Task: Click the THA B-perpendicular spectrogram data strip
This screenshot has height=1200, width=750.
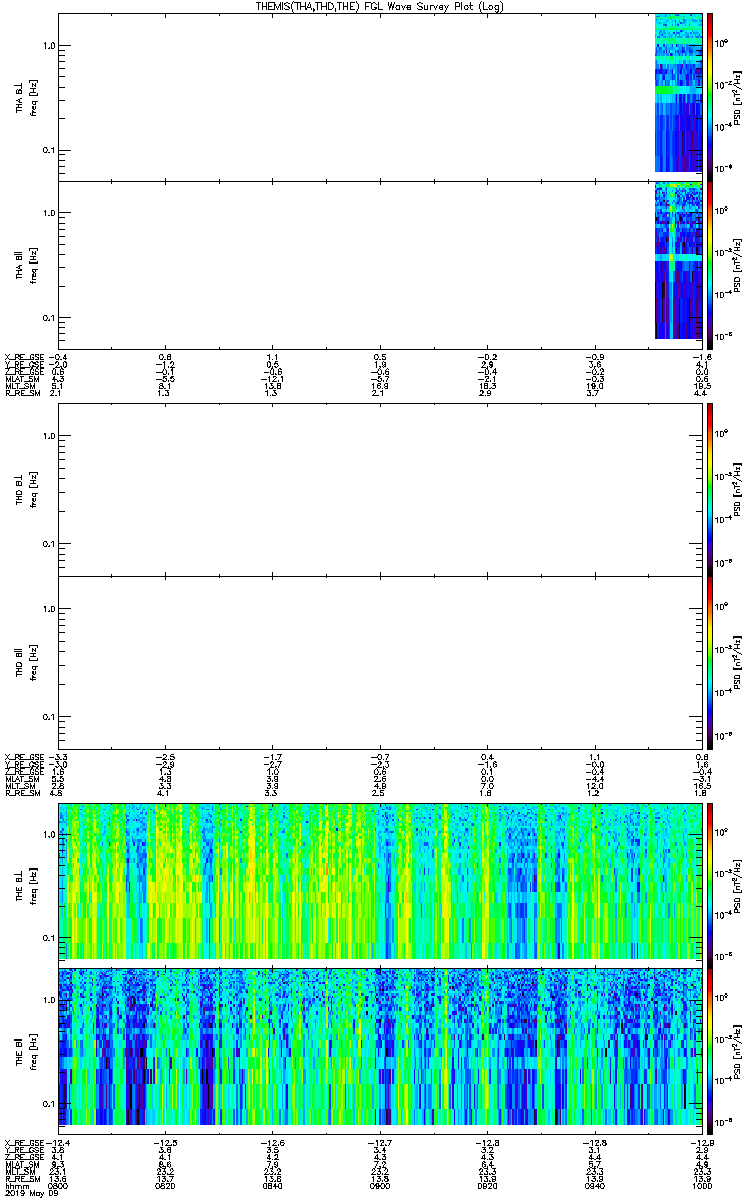Action: [x=678, y=92]
